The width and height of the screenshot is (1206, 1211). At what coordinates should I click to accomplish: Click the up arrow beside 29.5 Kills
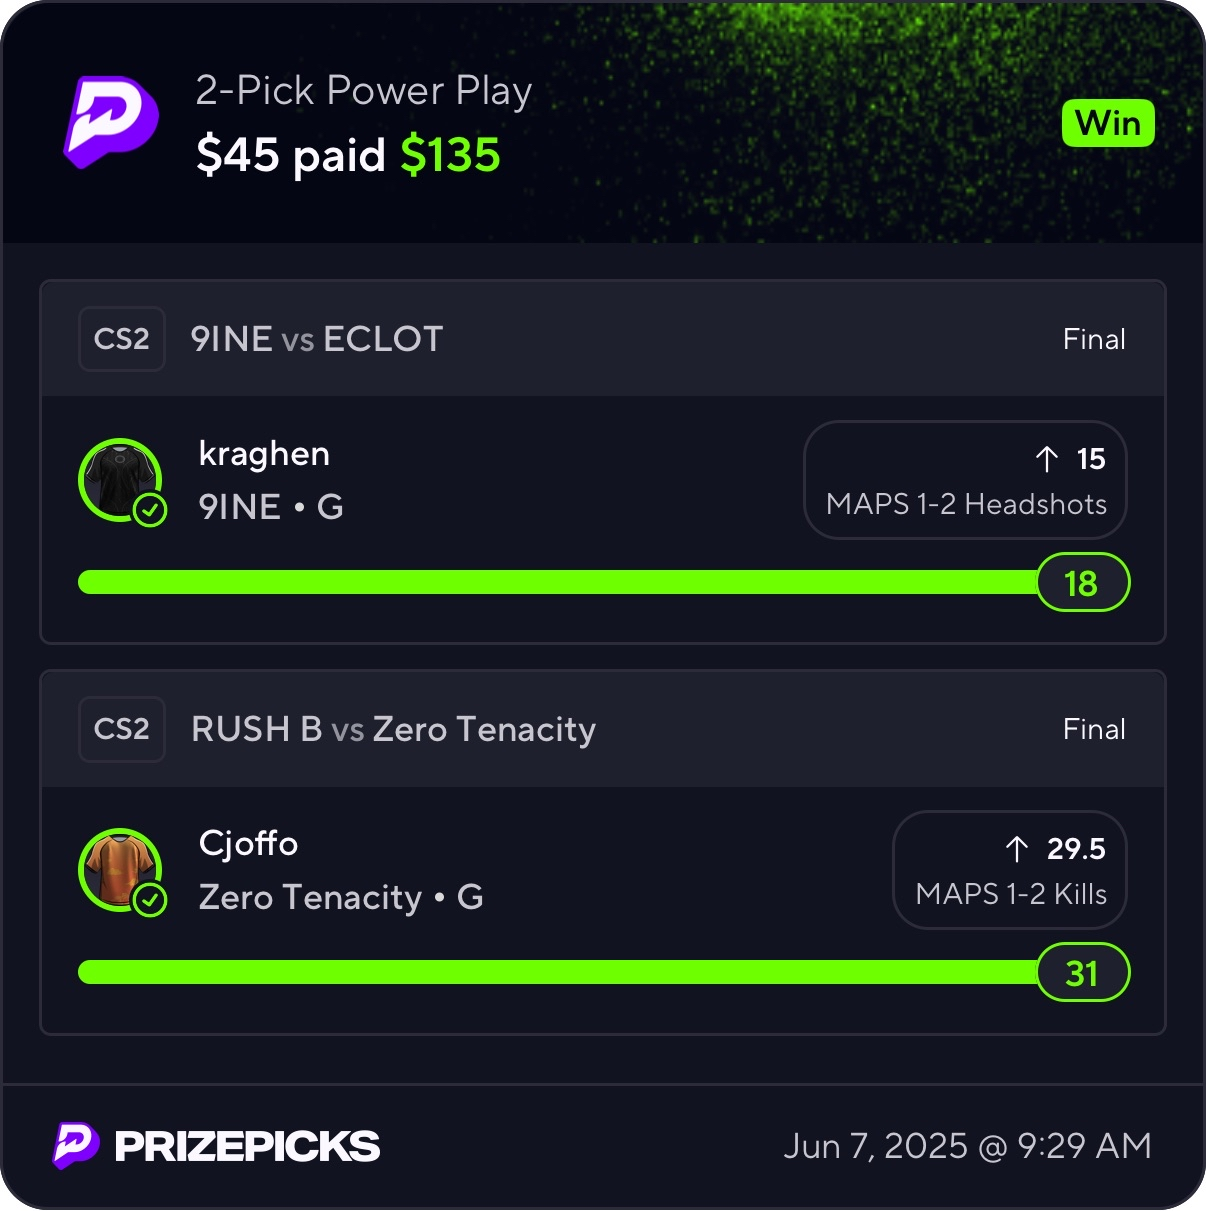pyautogui.click(x=1016, y=849)
